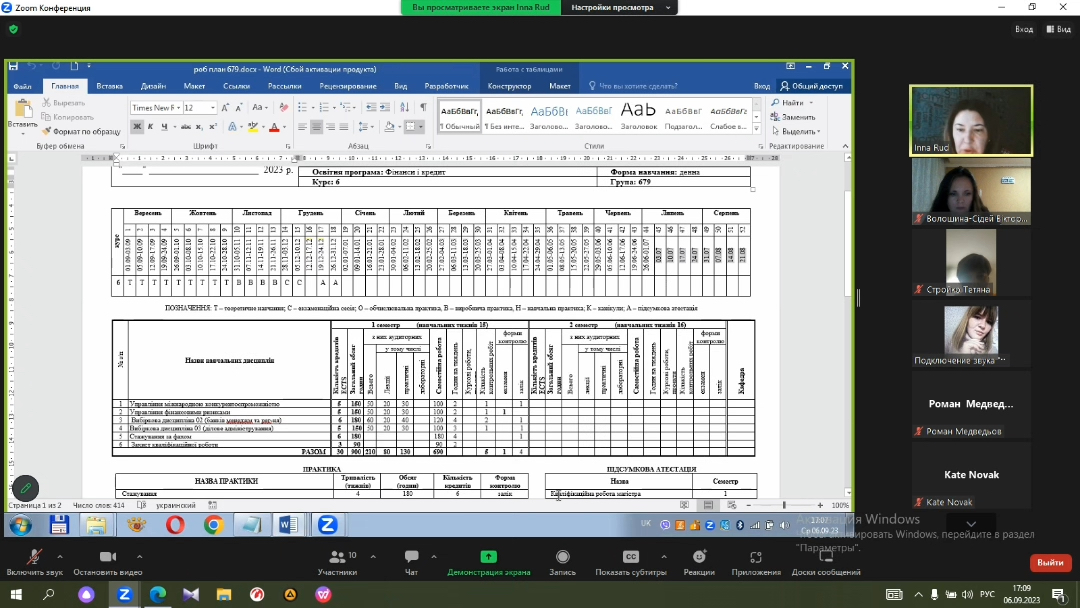
Task: Expand audio options arrow beside microphone
Action: (59, 556)
